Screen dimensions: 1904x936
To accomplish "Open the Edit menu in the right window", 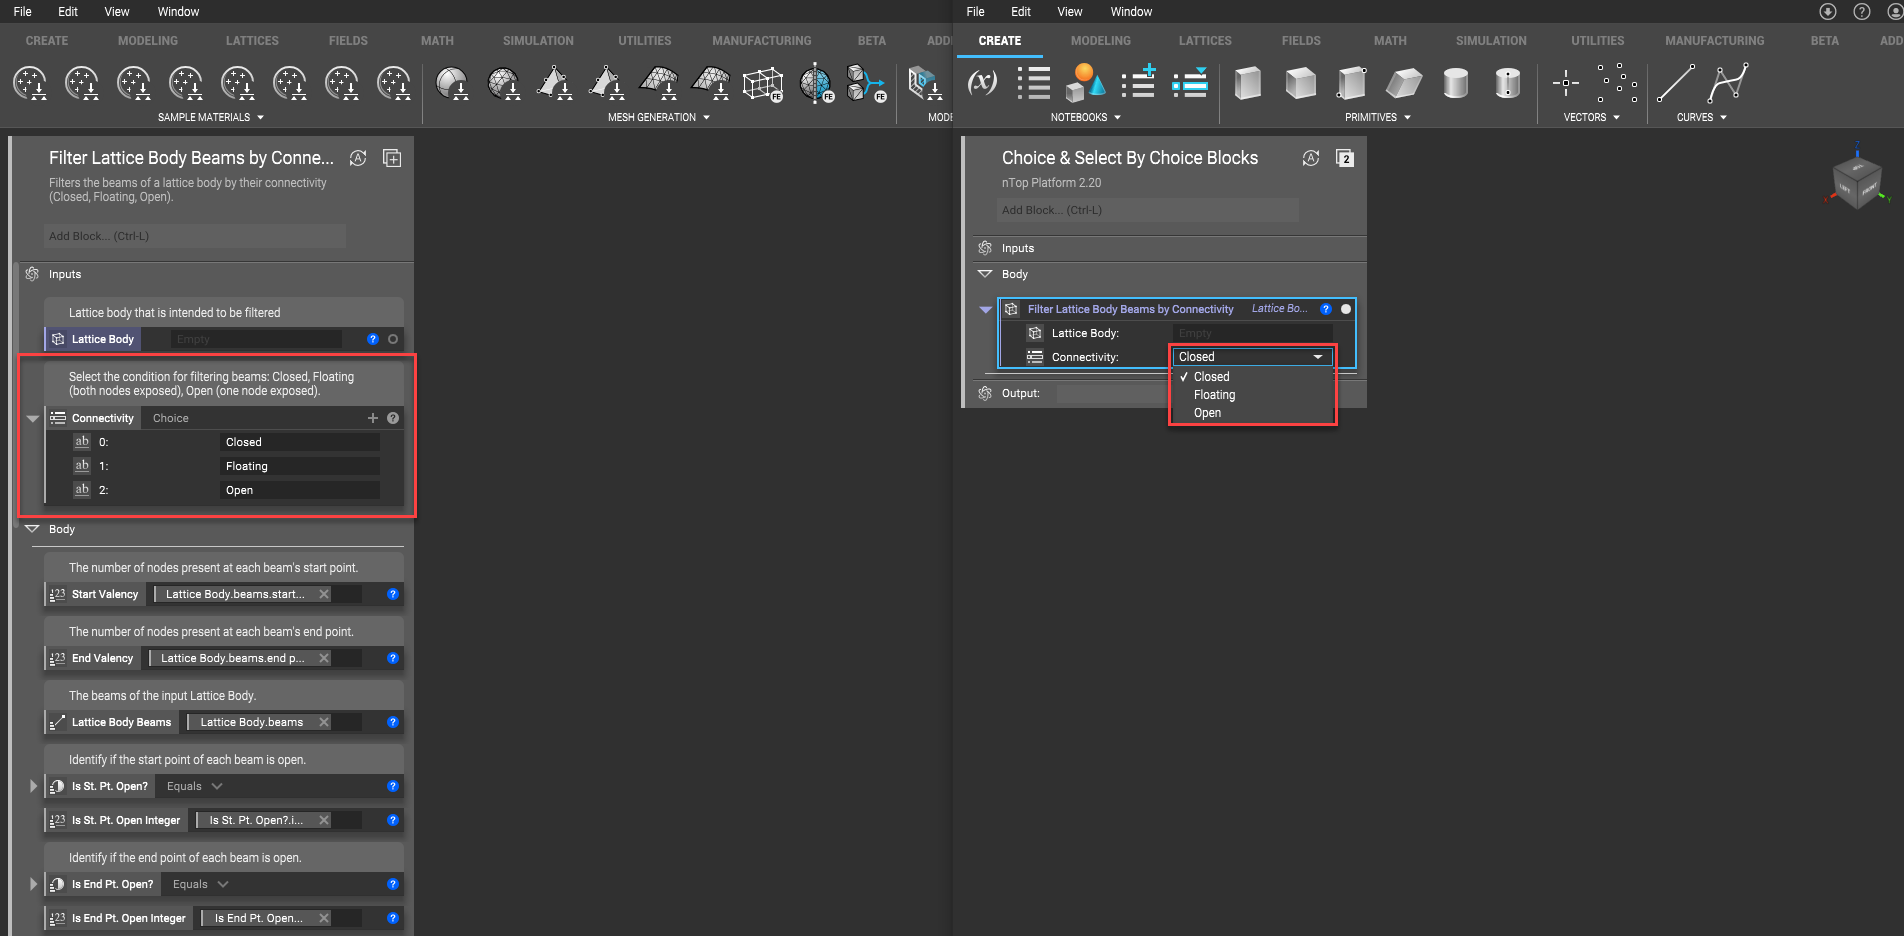I will pos(1021,12).
